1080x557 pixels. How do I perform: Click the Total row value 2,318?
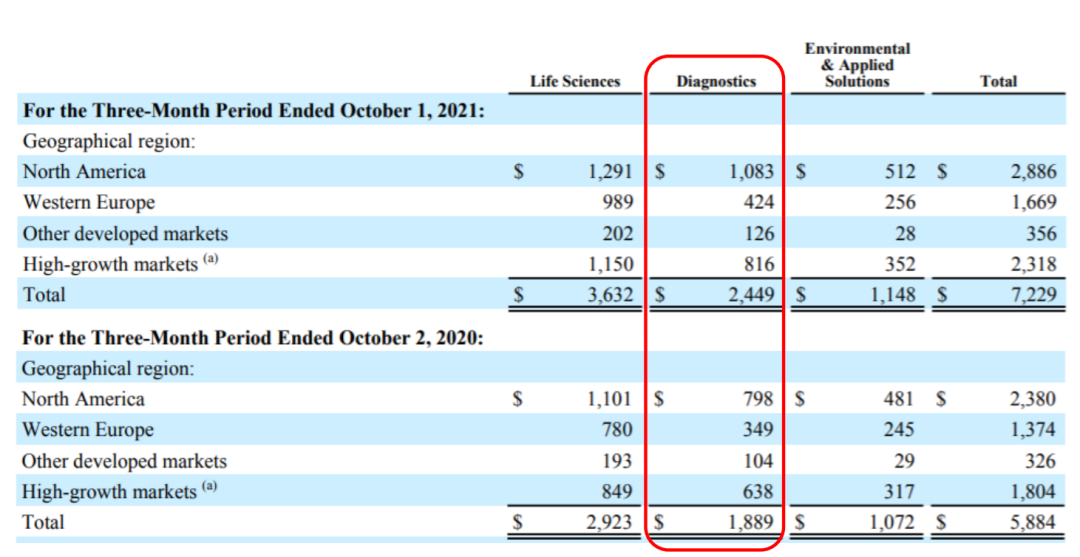(1032, 264)
